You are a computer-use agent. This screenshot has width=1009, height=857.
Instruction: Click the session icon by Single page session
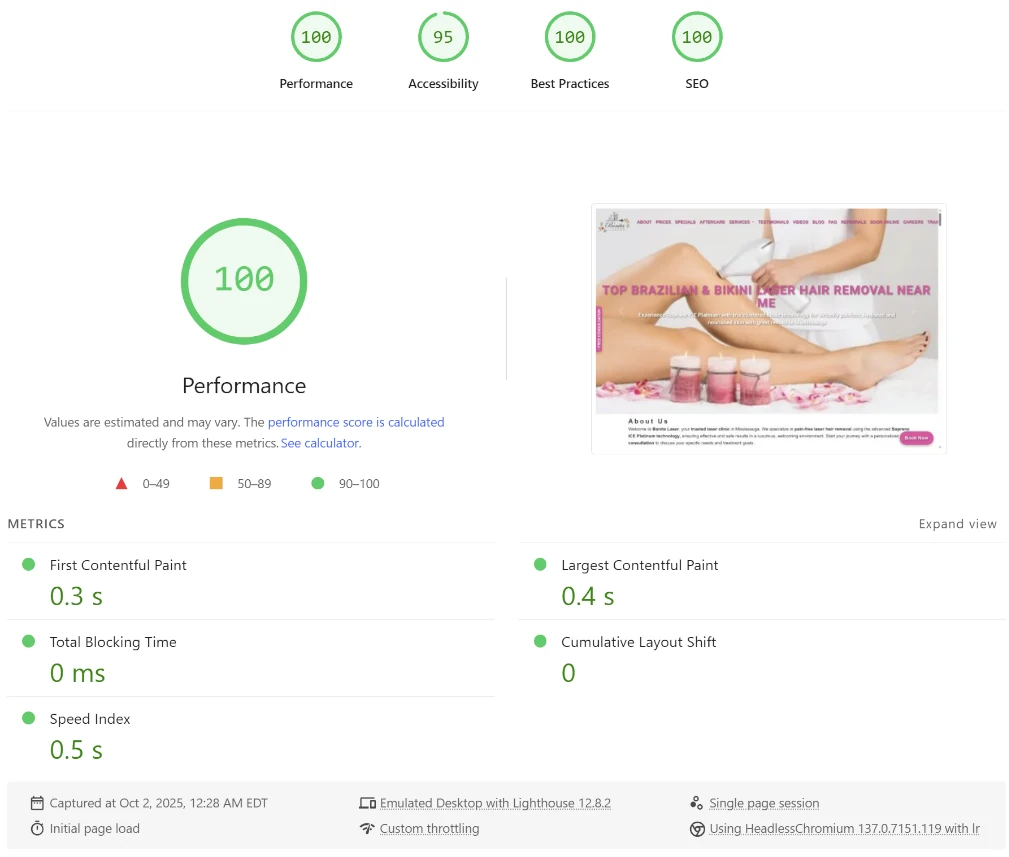pyautogui.click(x=696, y=803)
